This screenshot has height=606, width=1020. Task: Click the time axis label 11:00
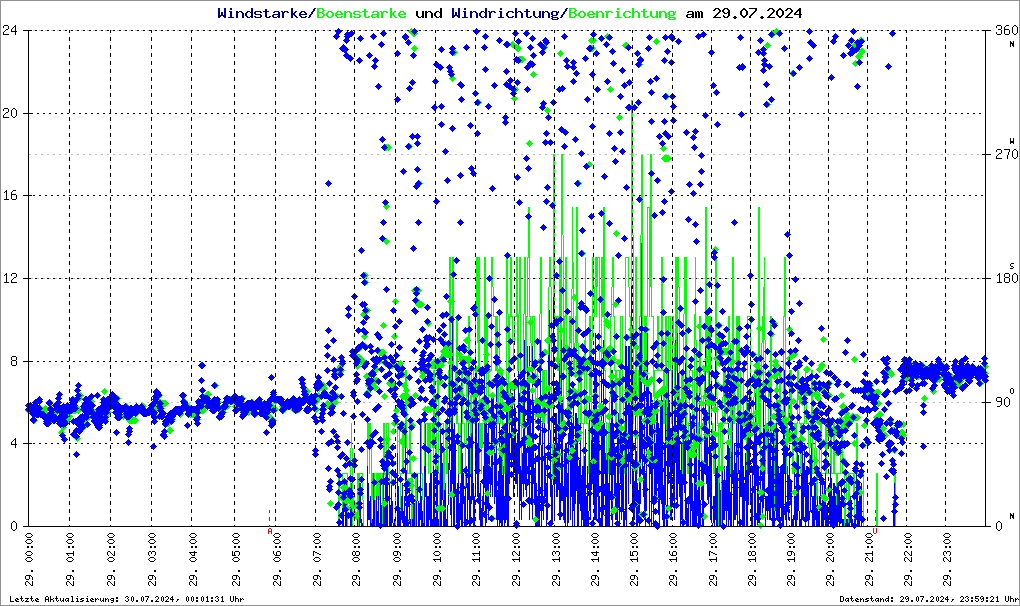point(476,559)
